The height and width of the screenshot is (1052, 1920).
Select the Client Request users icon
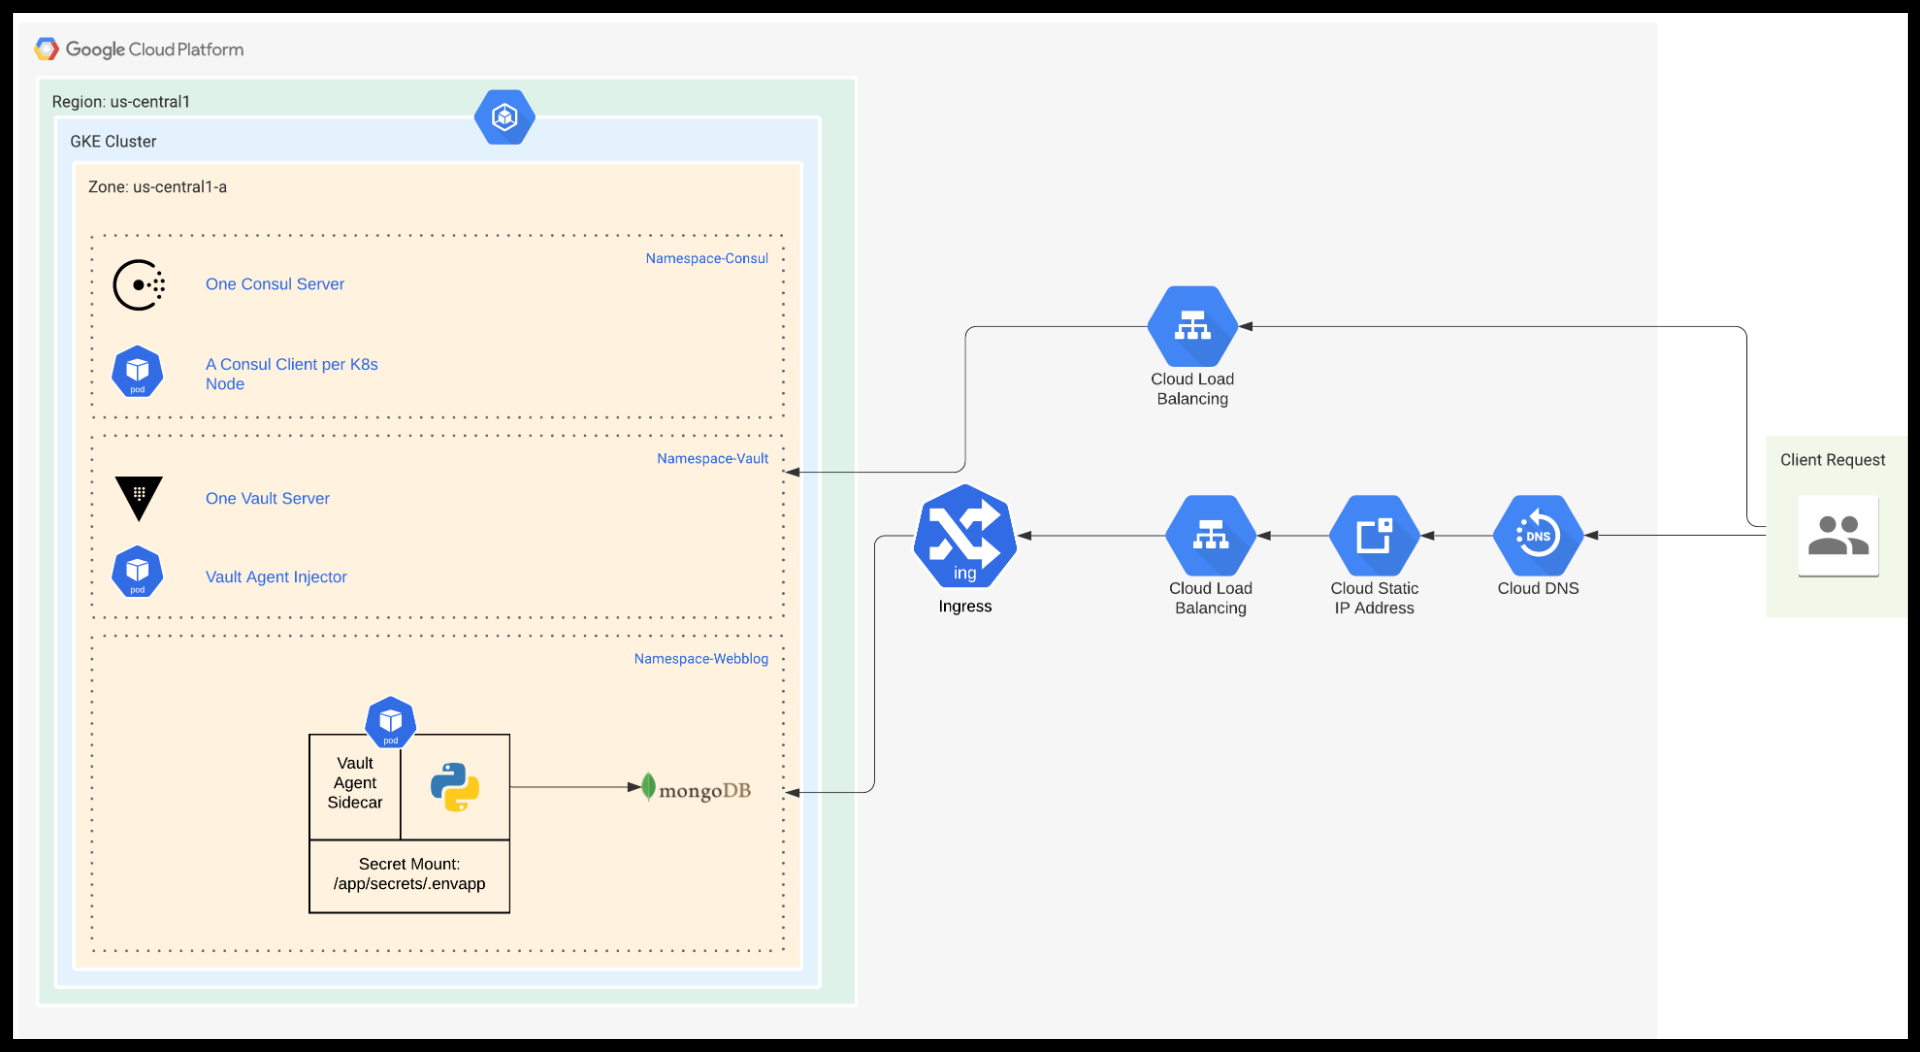click(x=1839, y=536)
